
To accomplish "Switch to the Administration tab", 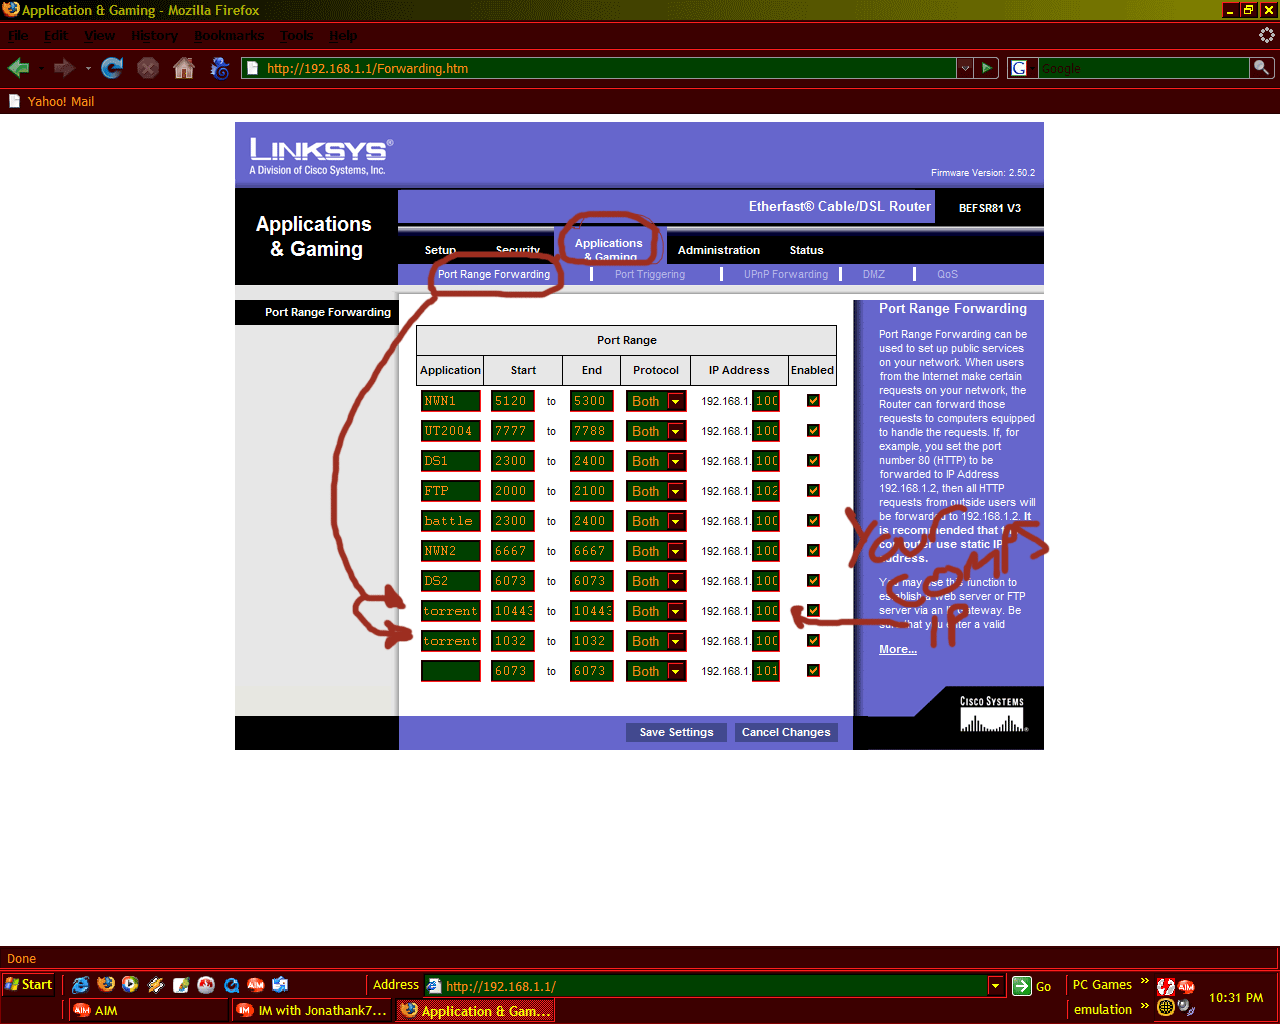I will [x=719, y=250].
